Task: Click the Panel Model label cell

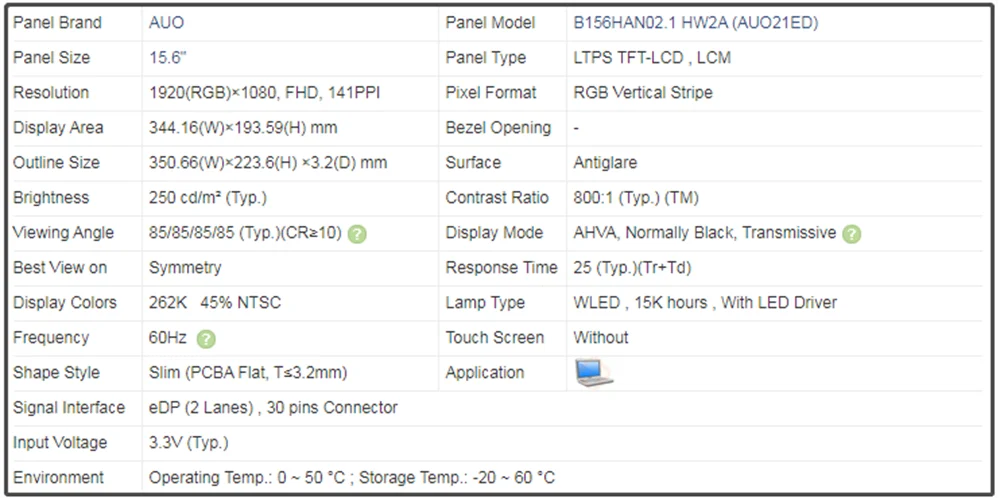Action: [x=490, y=23]
